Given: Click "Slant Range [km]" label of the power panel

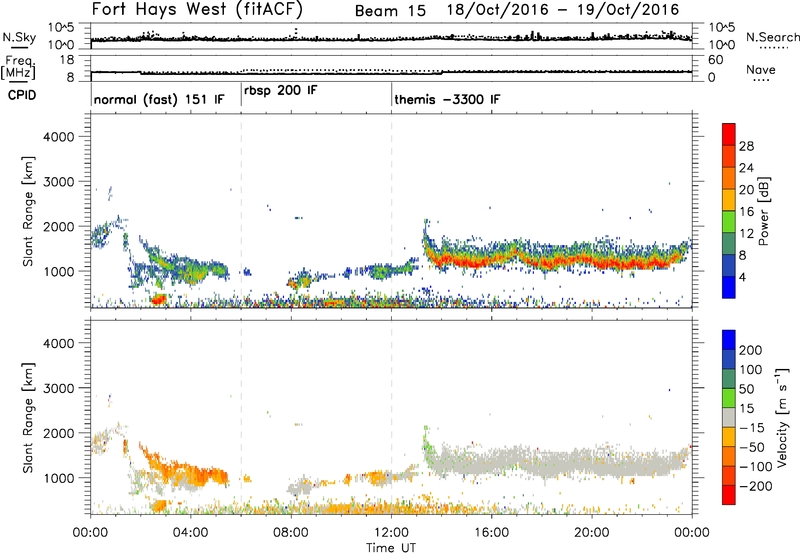Looking at the screenshot, I should point(28,211).
